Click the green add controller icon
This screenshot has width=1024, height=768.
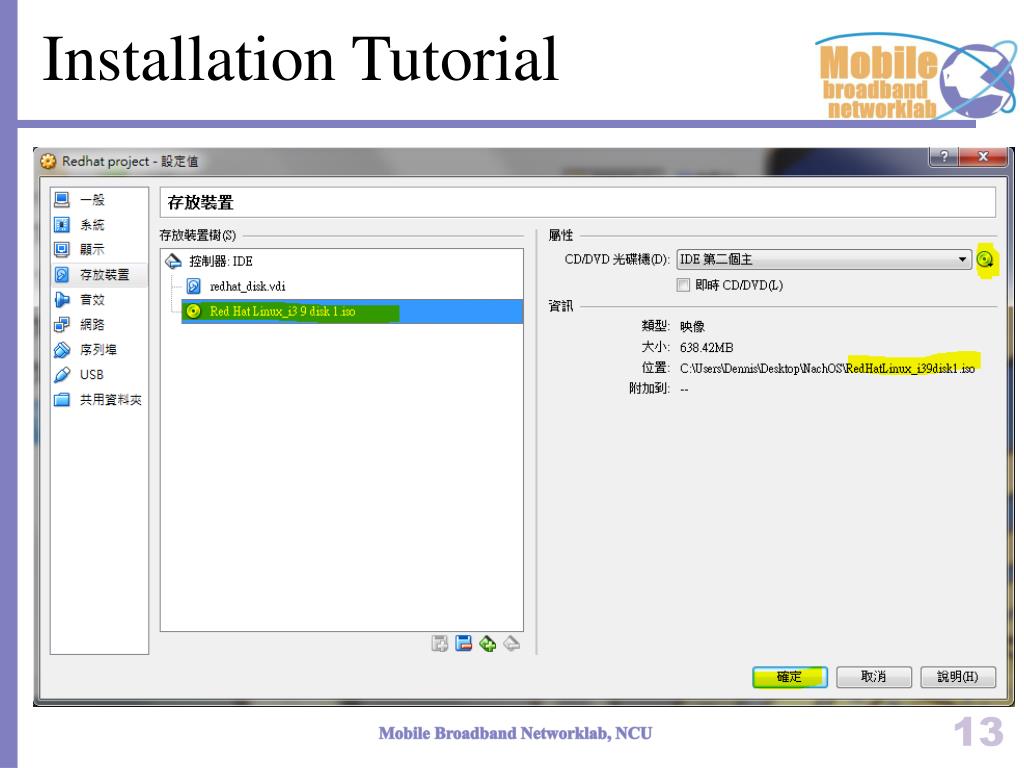(487, 644)
